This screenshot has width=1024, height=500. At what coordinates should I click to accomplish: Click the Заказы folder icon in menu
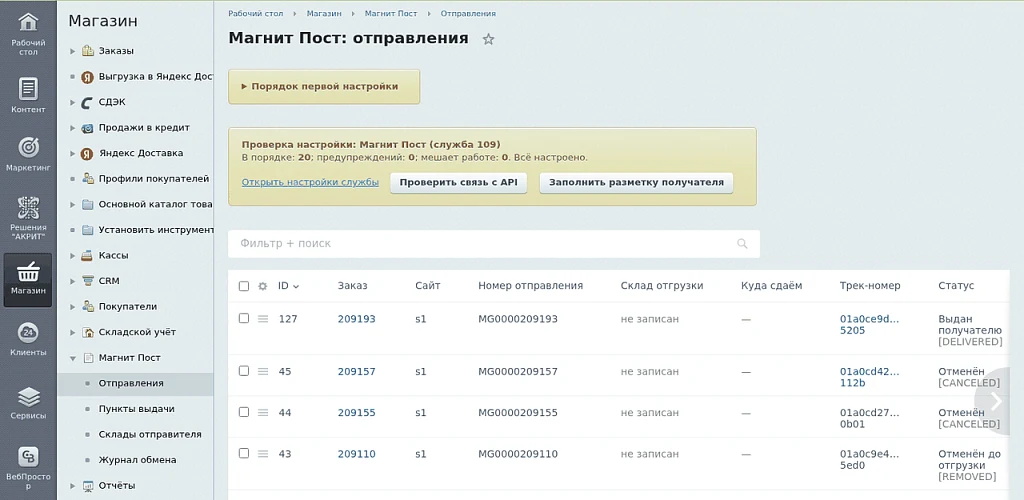tap(88, 51)
